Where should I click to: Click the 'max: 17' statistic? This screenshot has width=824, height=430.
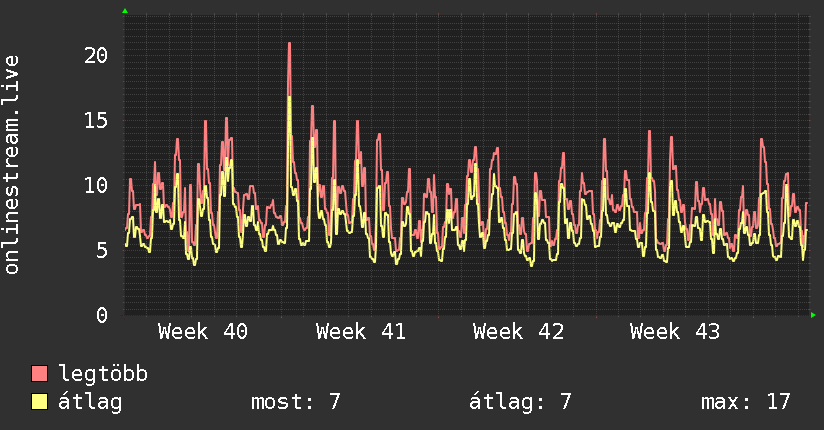click(x=746, y=402)
